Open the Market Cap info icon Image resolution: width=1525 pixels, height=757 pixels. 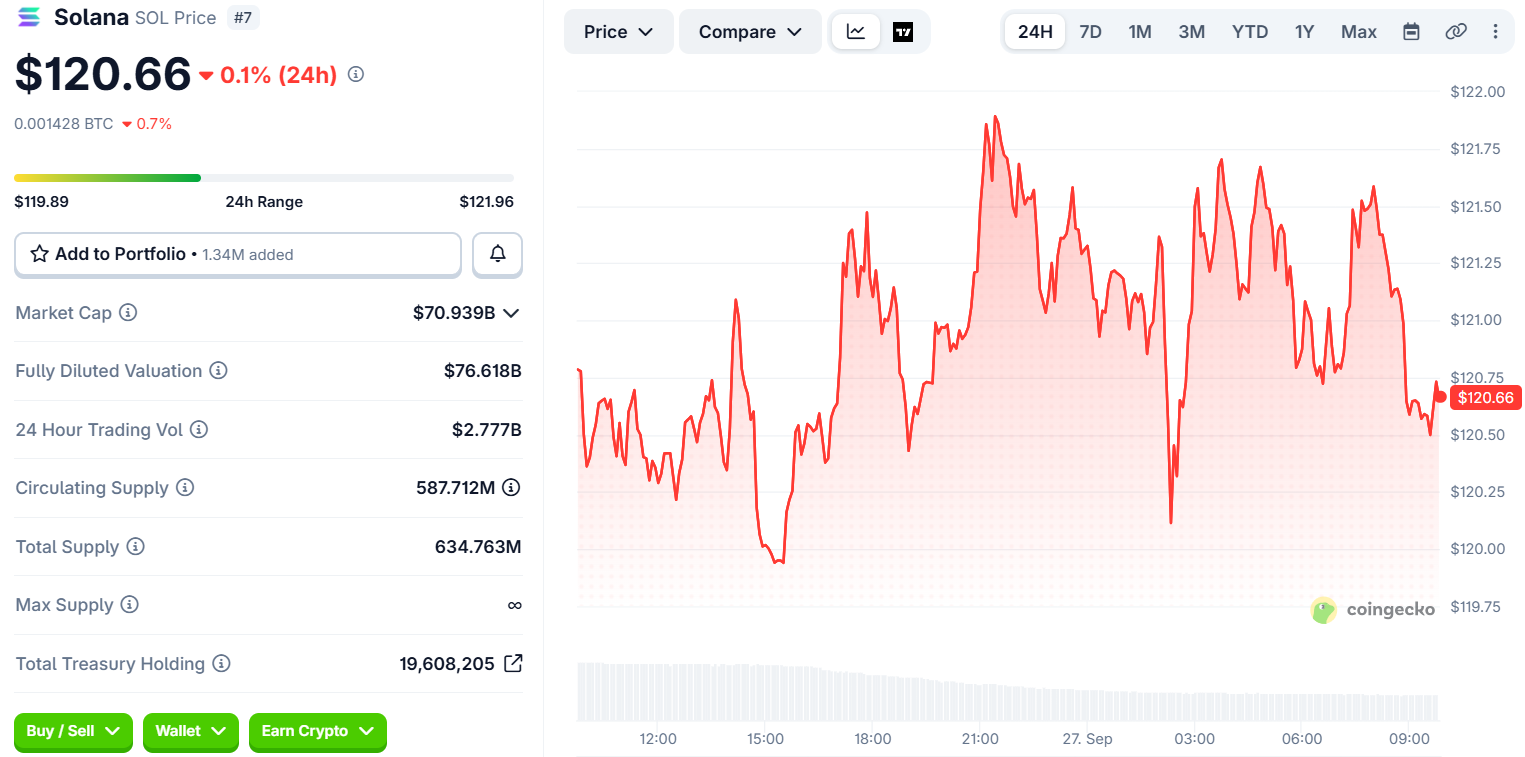pos(128,313)
